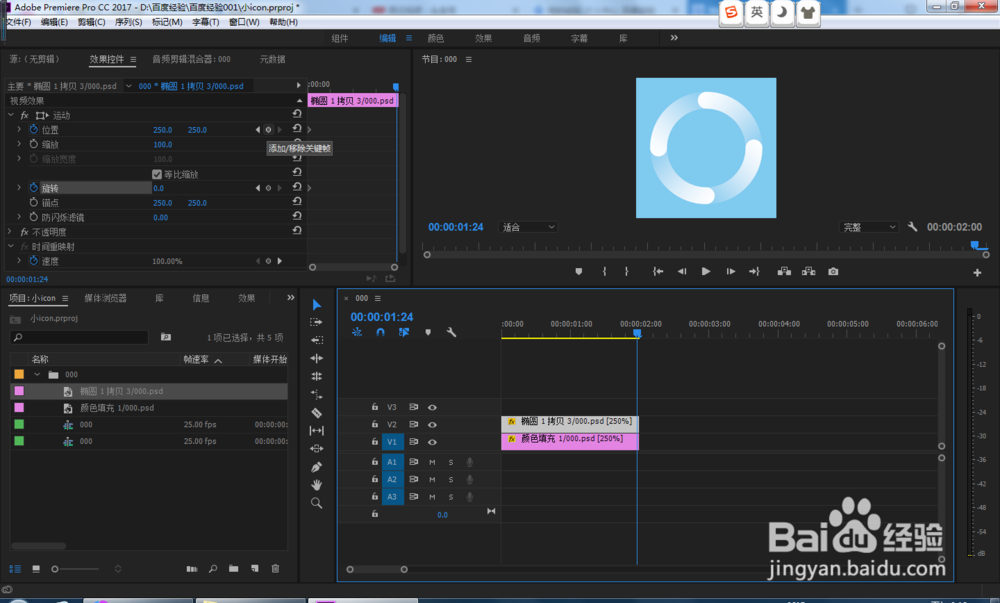Open Program monitor button editor plus
Image resolution: width=1000 pixels, height=603 pixels.
977,273
